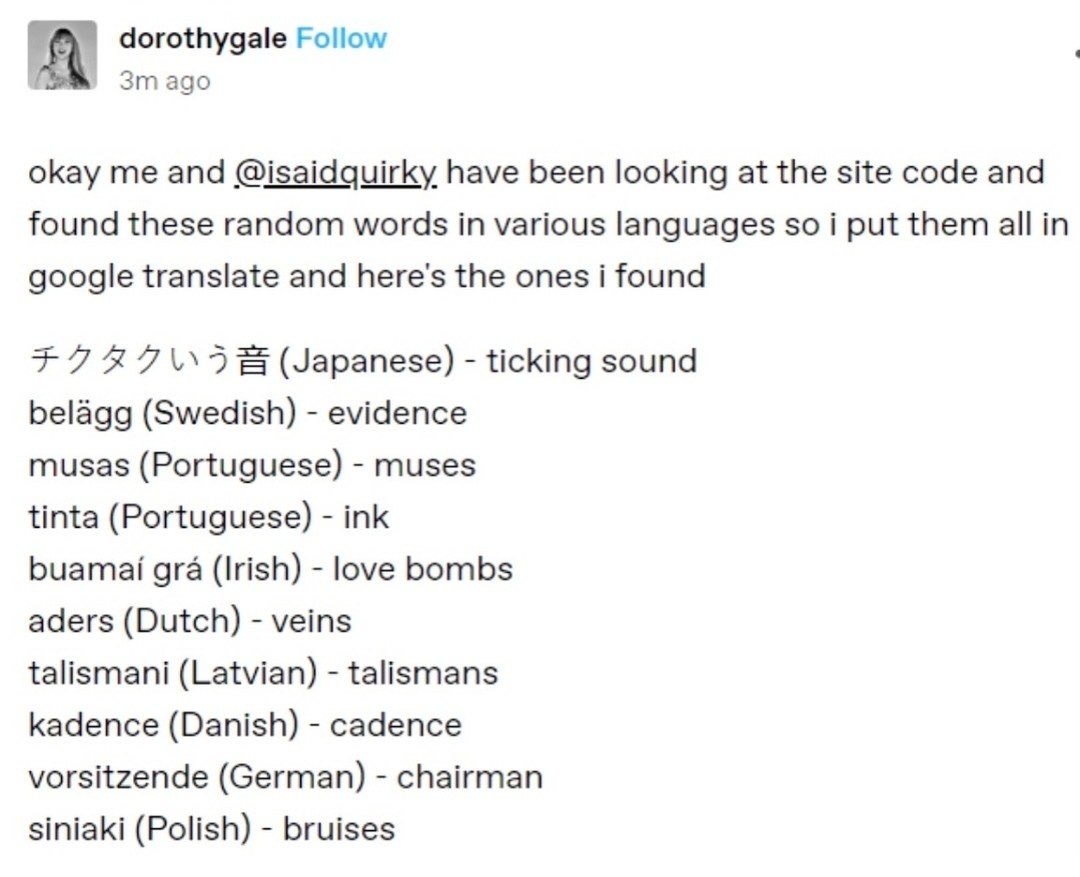Screen dimensions: 1080x877
Task: Open the @isaidquirky mention
Action: coord(335,173)
